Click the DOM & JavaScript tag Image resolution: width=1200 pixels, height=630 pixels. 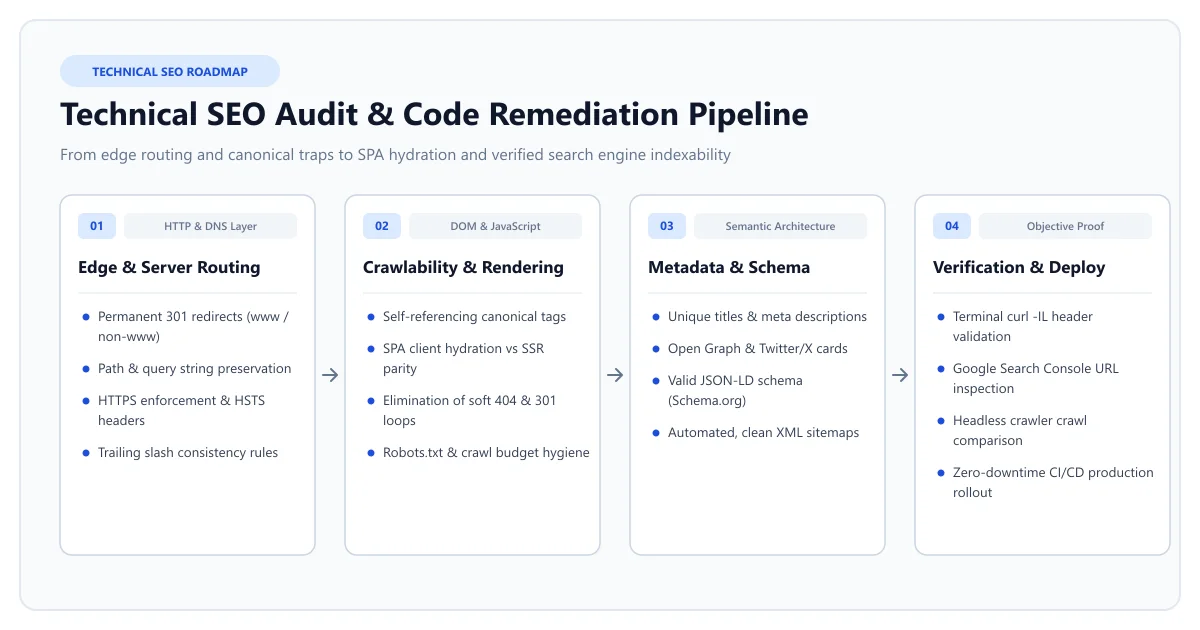tap(495, 226)
